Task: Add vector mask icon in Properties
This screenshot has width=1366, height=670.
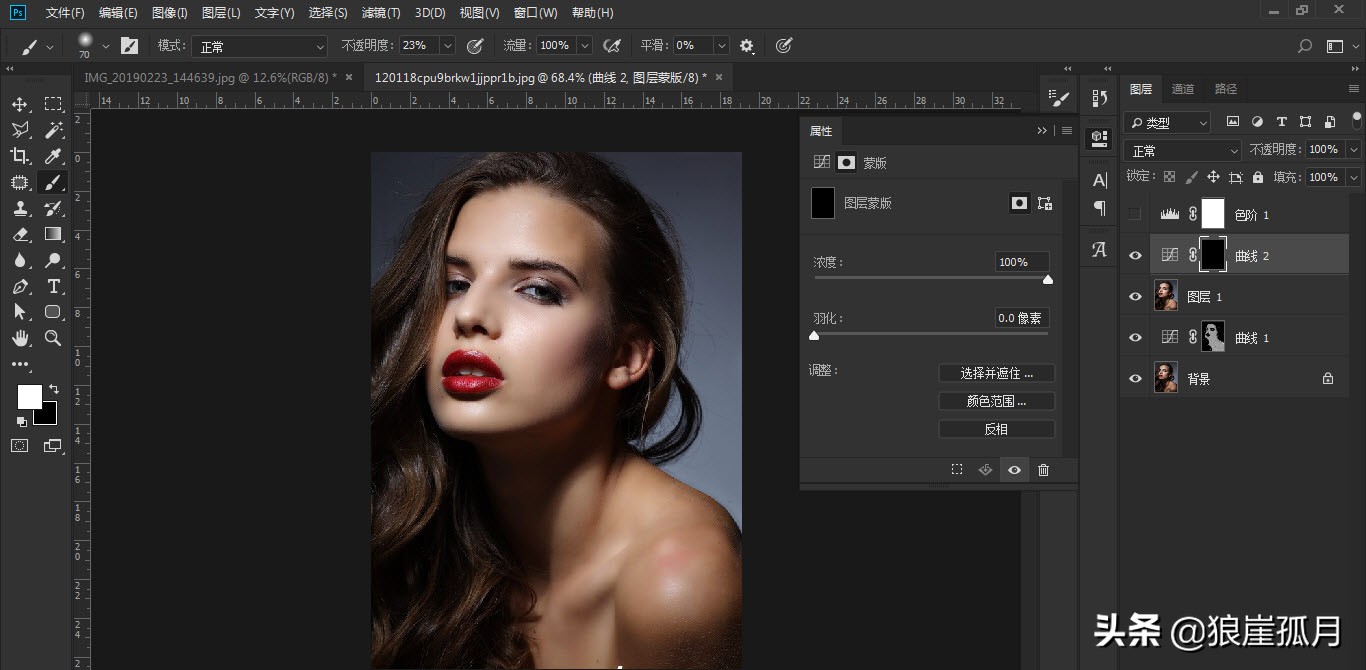Action: click(1045, 203)
